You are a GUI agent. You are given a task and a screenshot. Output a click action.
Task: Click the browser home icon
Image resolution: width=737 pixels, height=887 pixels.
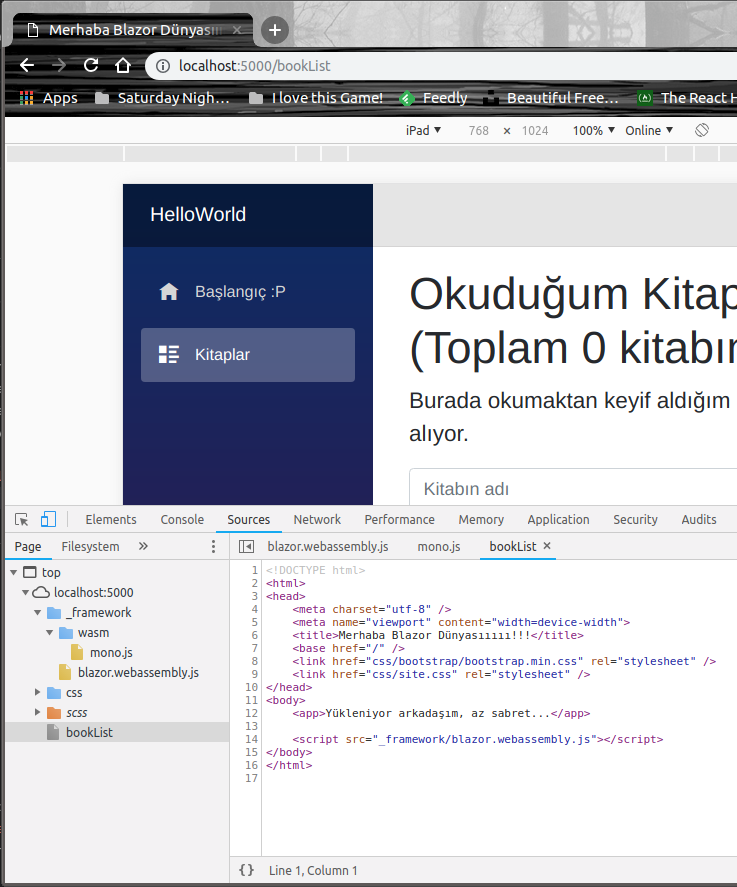[123, 66]
